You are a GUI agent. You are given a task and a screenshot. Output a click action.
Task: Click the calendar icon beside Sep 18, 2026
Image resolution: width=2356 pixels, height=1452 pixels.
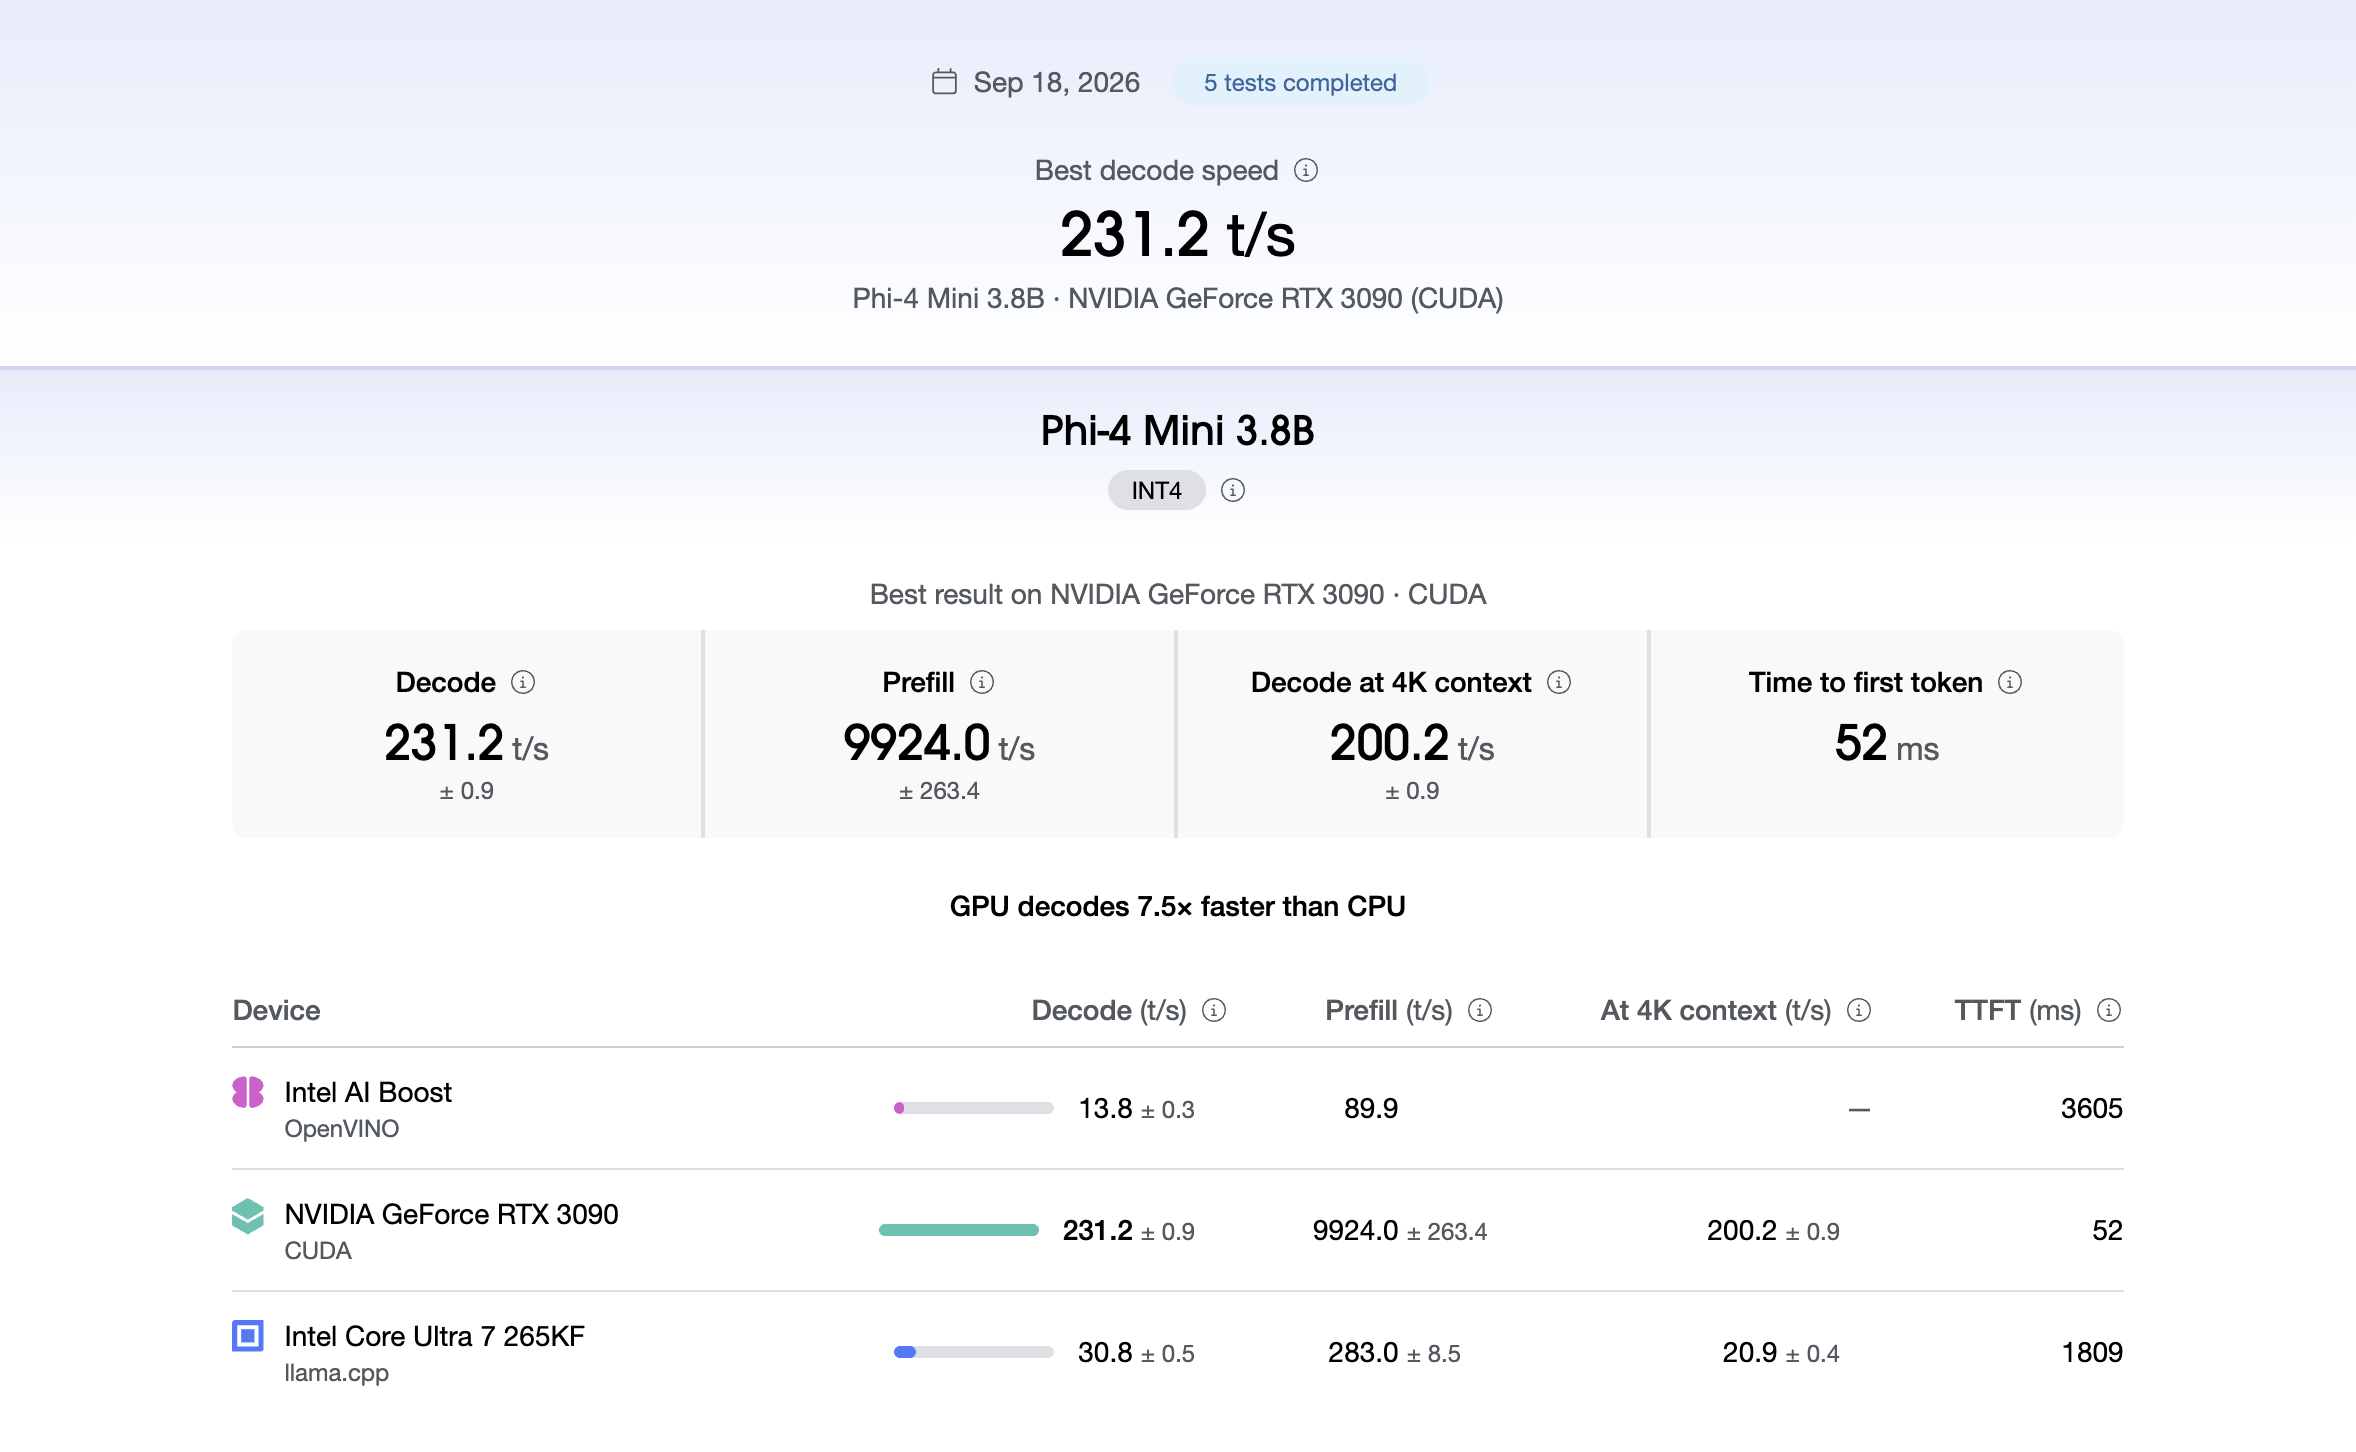point(944,82)
